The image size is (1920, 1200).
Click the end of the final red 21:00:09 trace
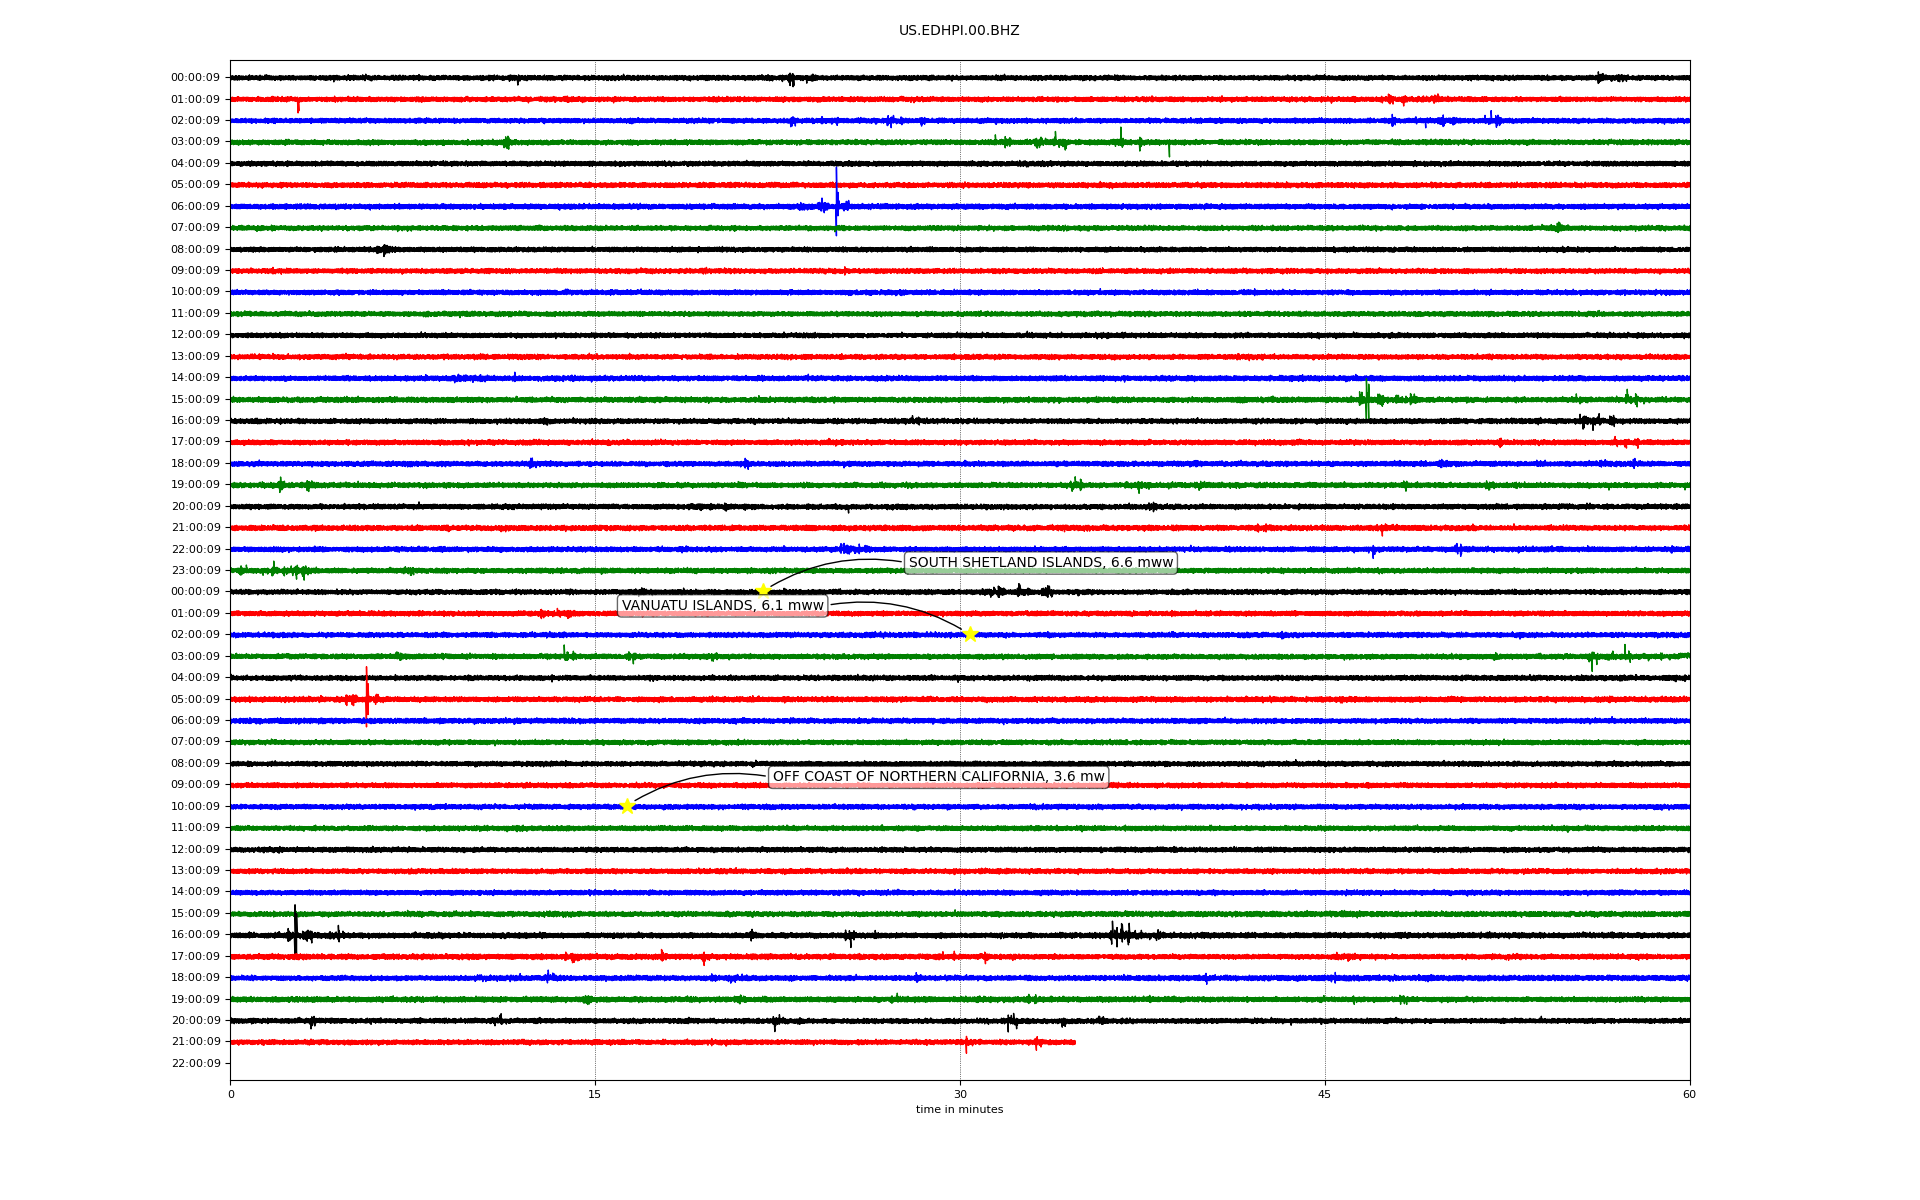coord(1074,1042)
